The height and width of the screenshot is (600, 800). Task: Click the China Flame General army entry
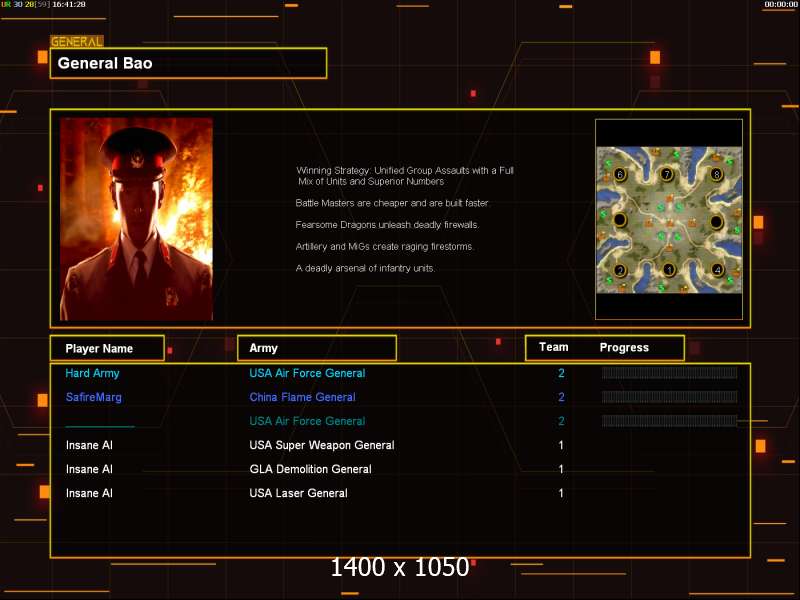click(x=303, y=397)
